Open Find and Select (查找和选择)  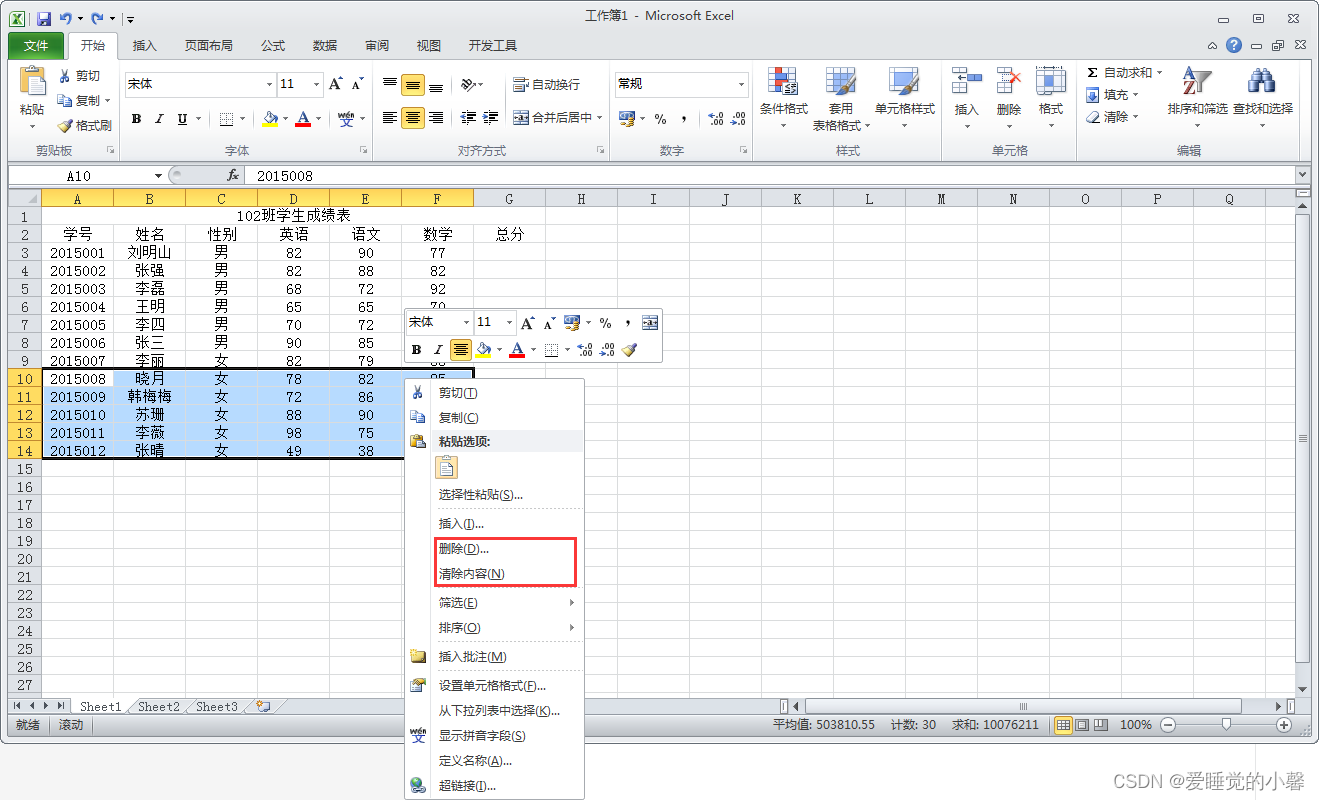(1262, 100)
